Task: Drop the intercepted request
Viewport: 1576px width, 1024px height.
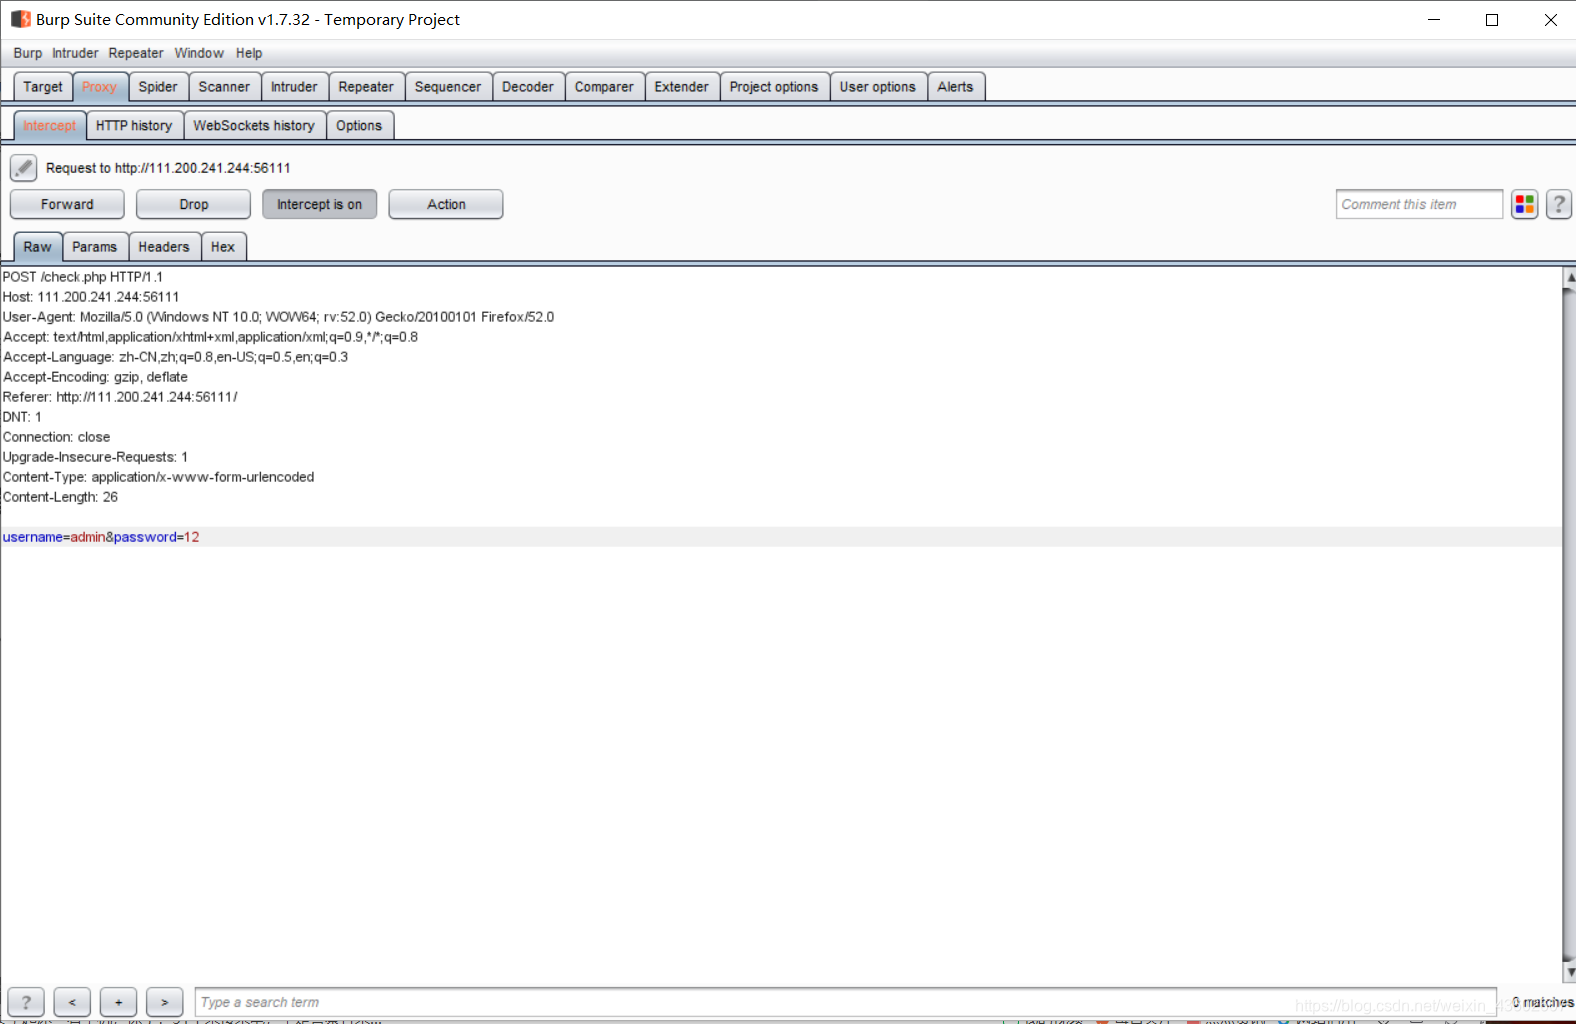Action: pyautogui.click(x=194, y=204)
